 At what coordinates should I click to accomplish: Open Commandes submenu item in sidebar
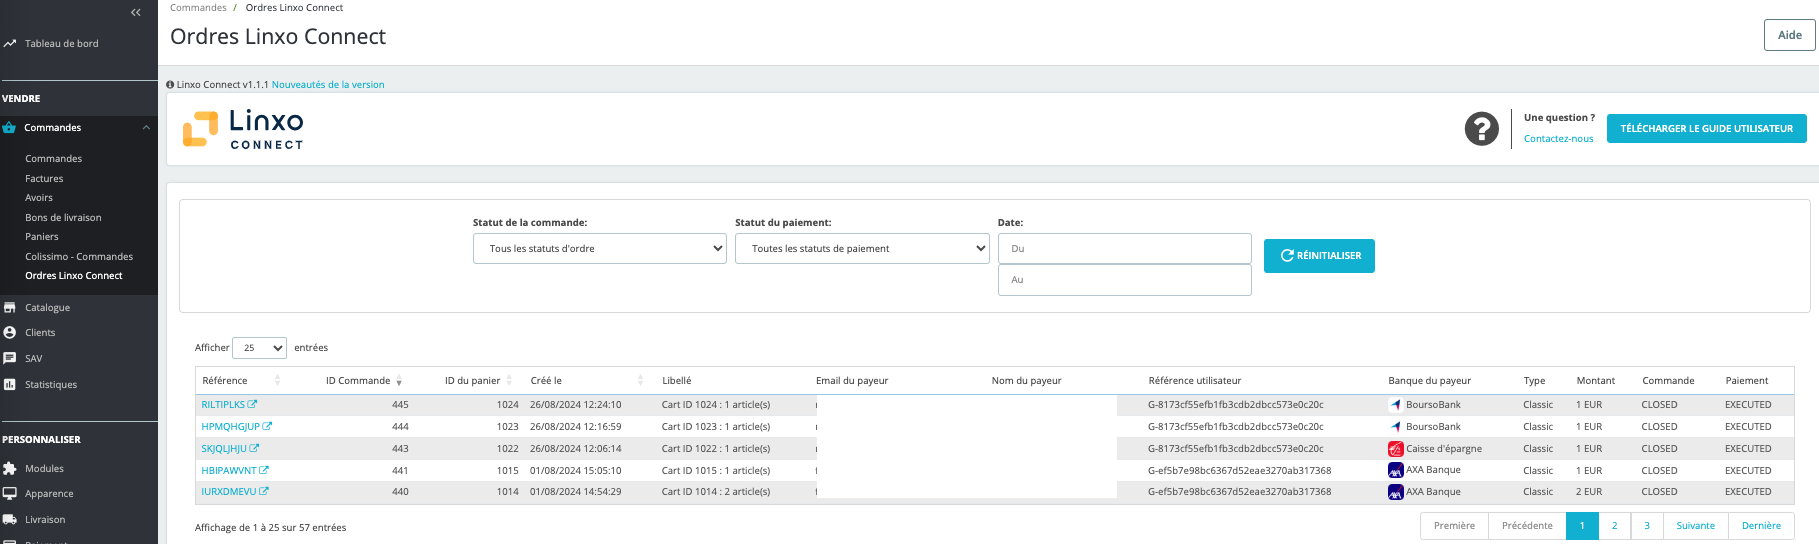click(x=54, y=158)
